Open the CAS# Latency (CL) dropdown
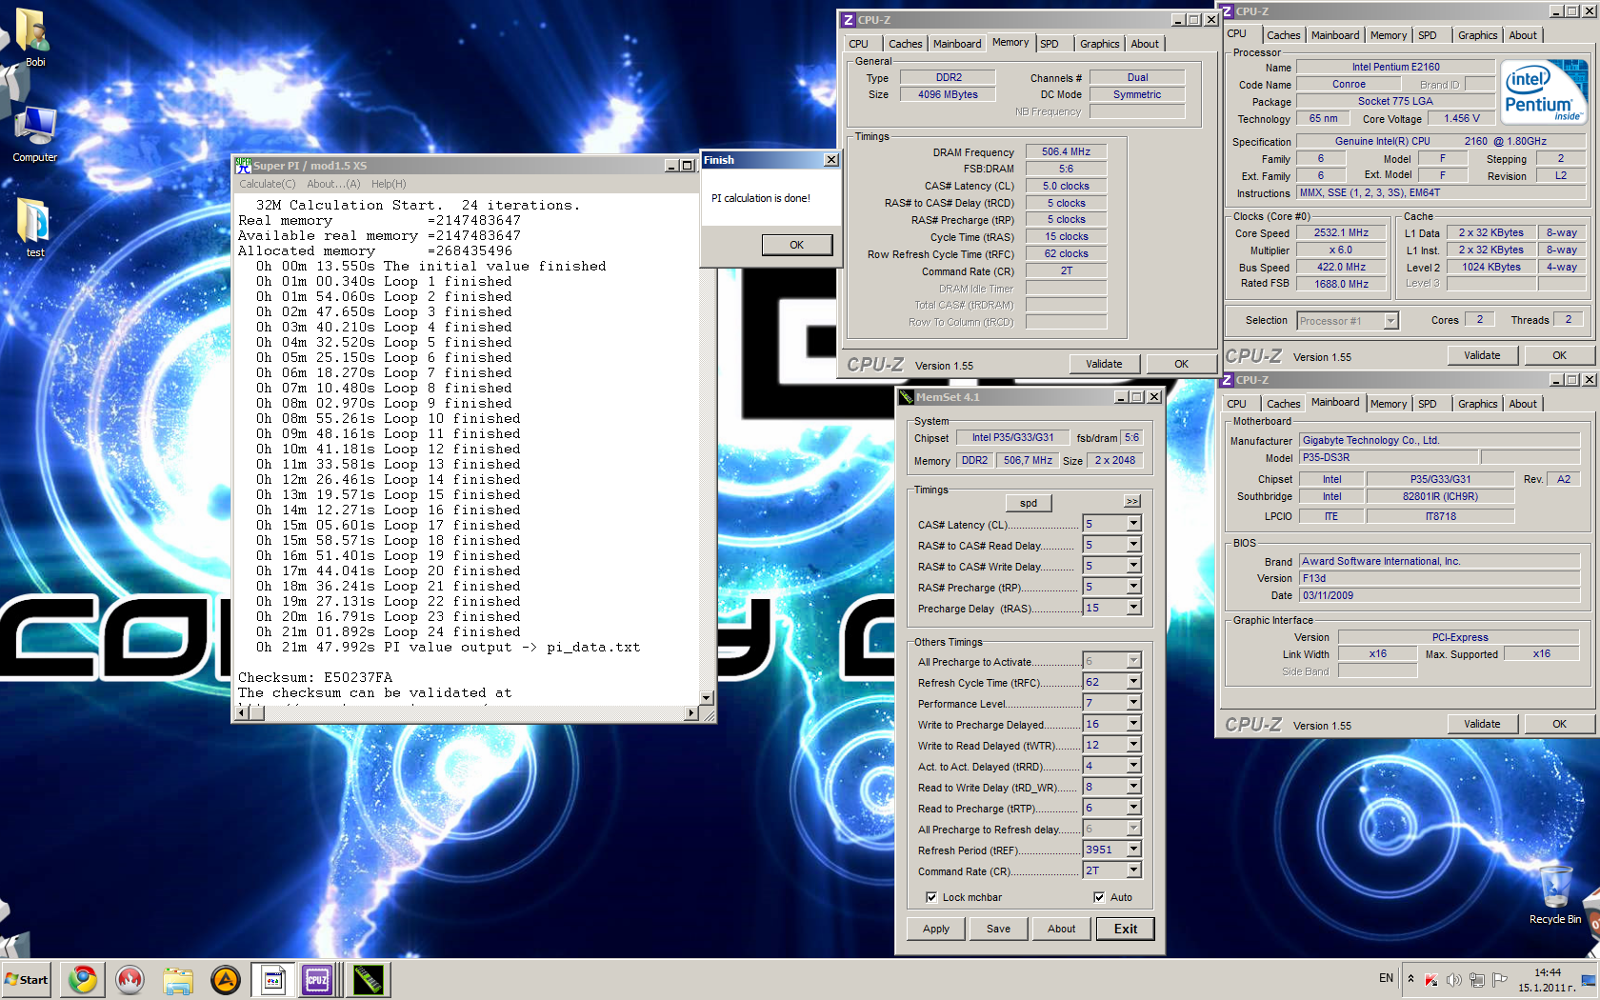Viewport: 1600px width, 1000px height. click(1134, 524)
